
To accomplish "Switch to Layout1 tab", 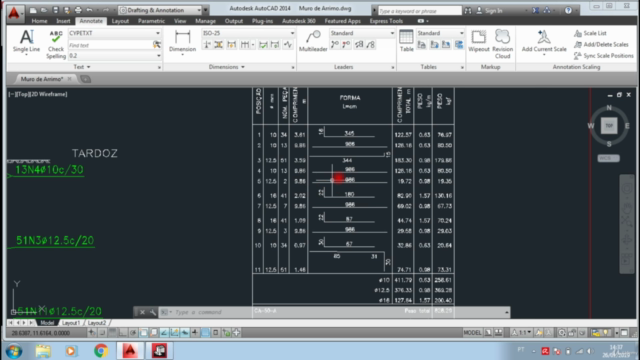I will pyautogui.click(x=71, y=323).
